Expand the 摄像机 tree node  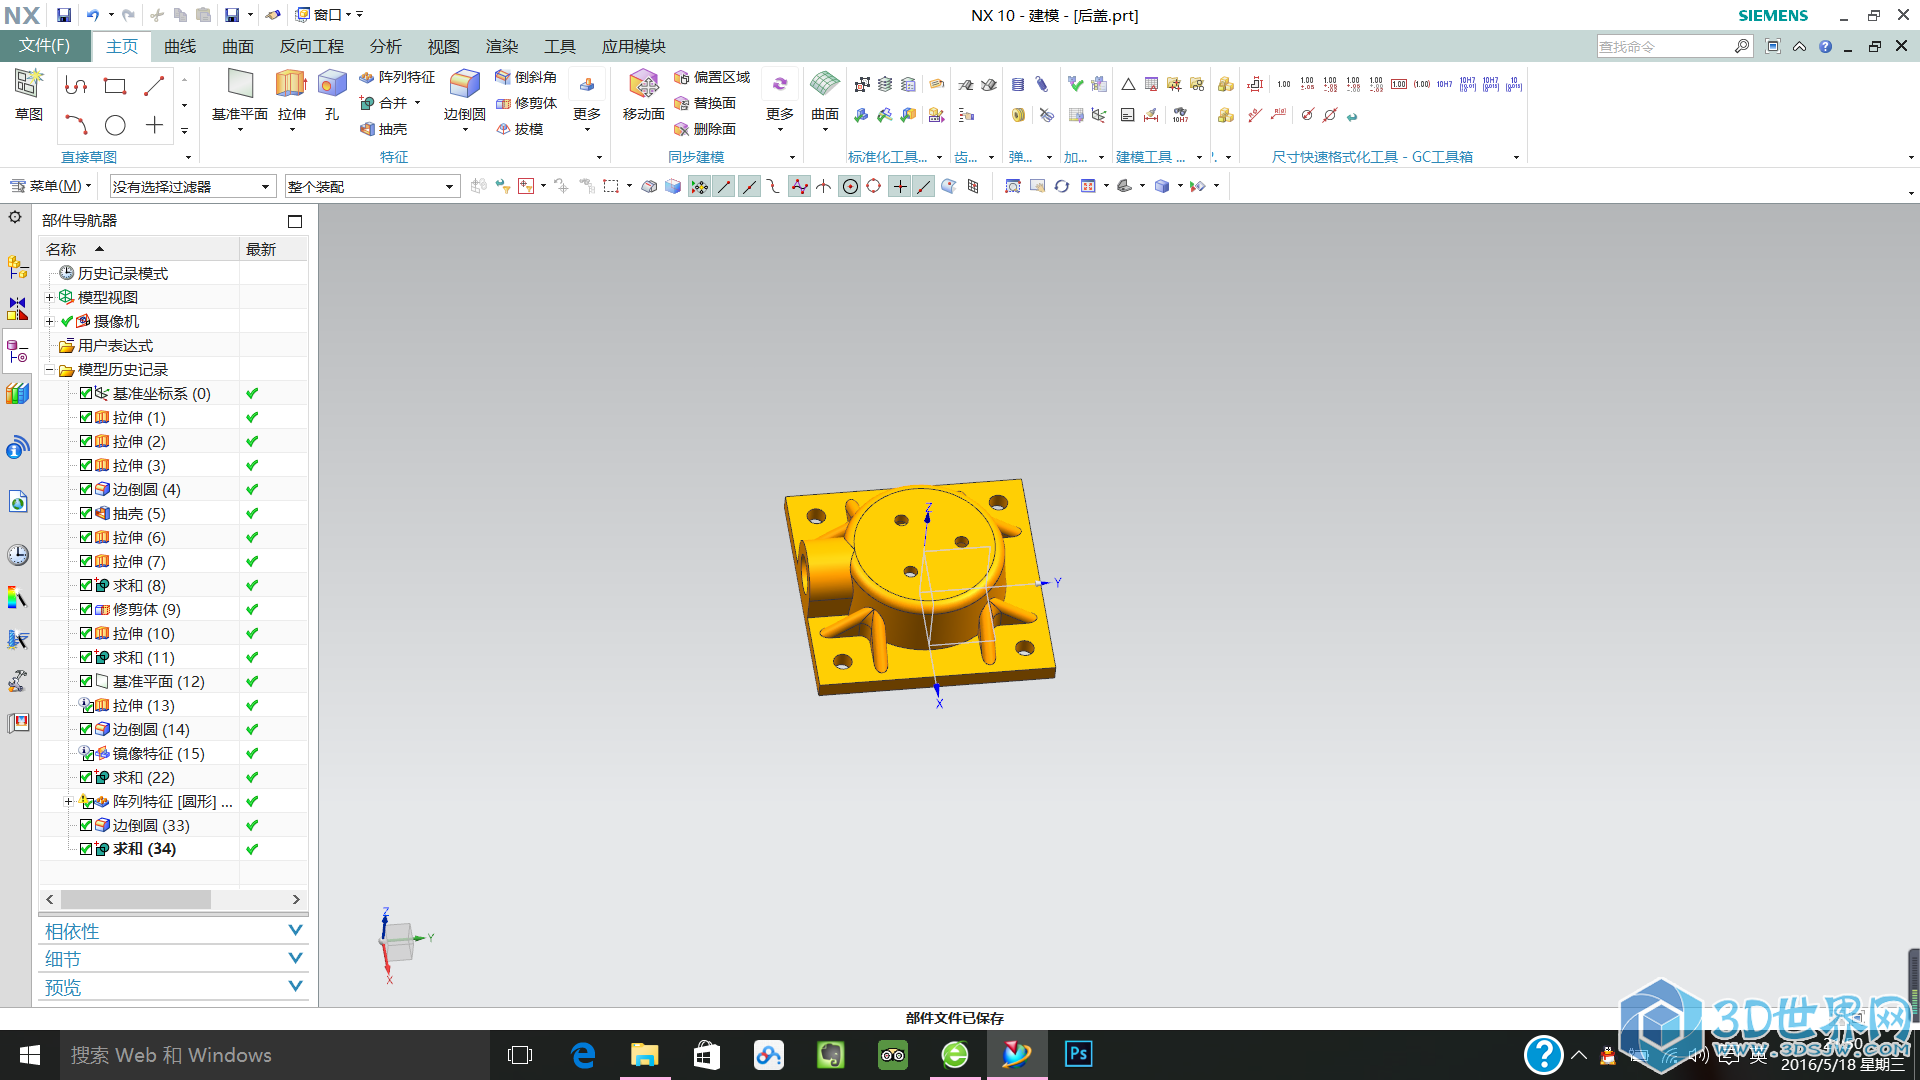coord(49,321)
